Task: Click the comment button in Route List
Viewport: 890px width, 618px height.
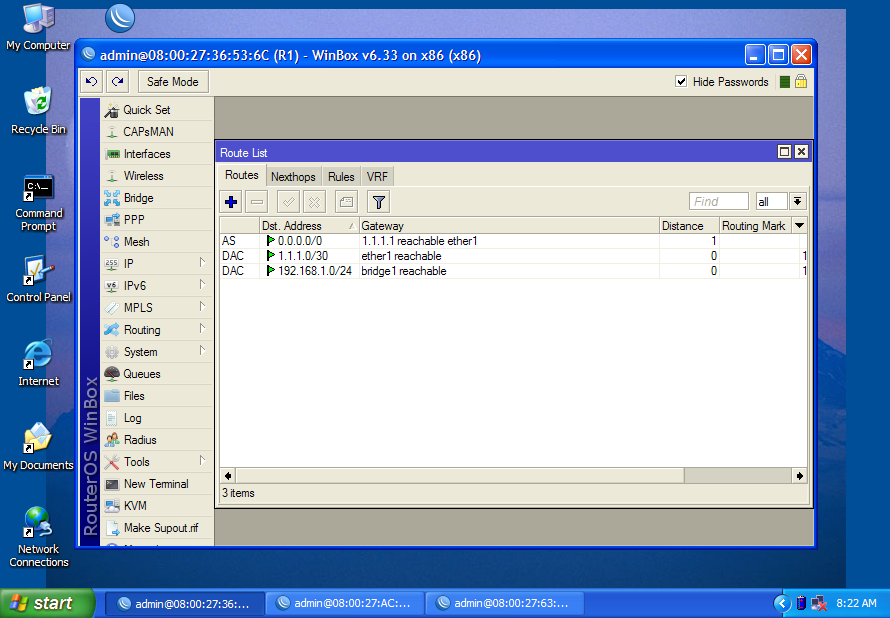Action: coord(346,201)
